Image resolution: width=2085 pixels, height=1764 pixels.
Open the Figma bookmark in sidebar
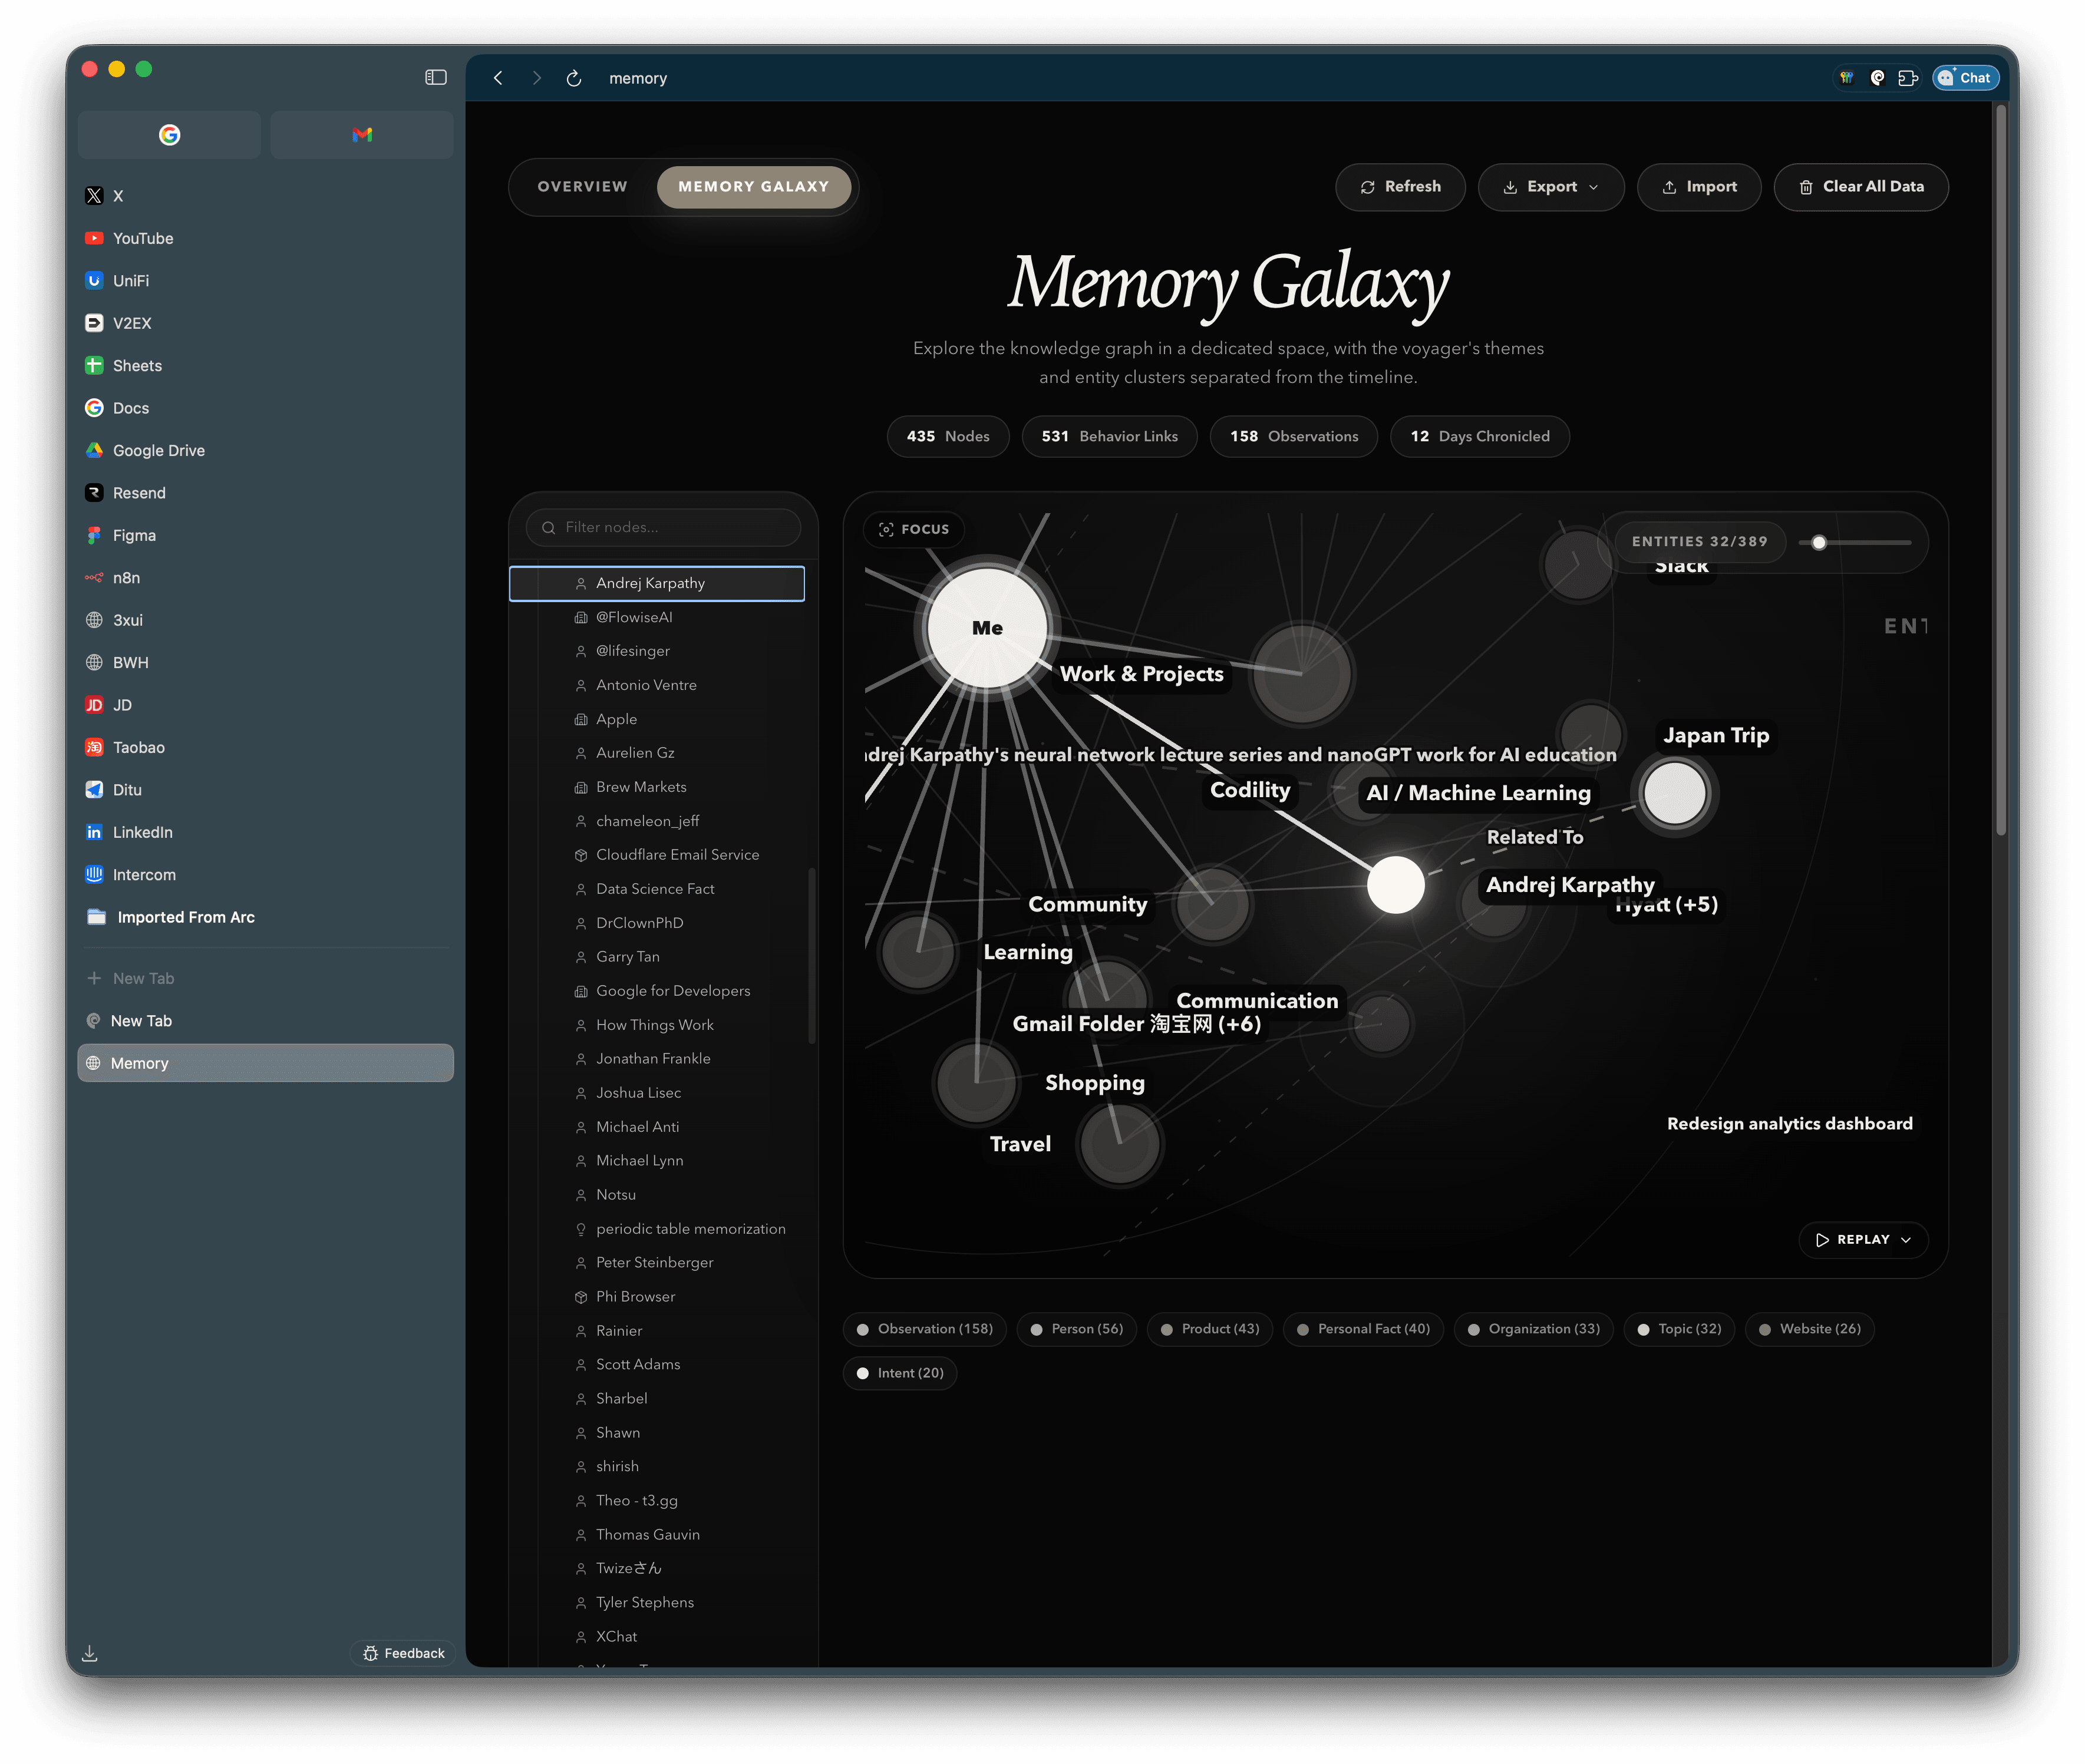pyautogui.click(x=134, y=535)
